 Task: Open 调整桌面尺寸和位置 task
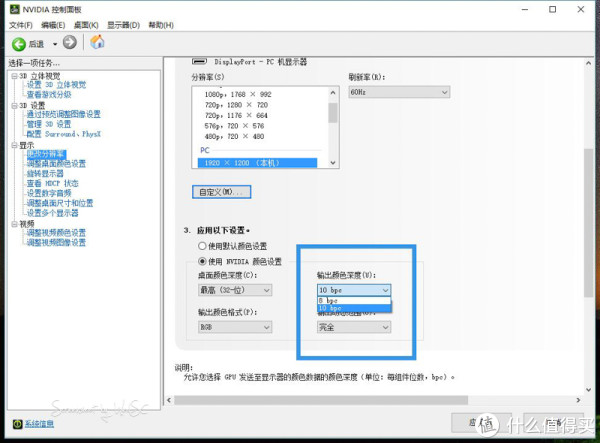60,203
